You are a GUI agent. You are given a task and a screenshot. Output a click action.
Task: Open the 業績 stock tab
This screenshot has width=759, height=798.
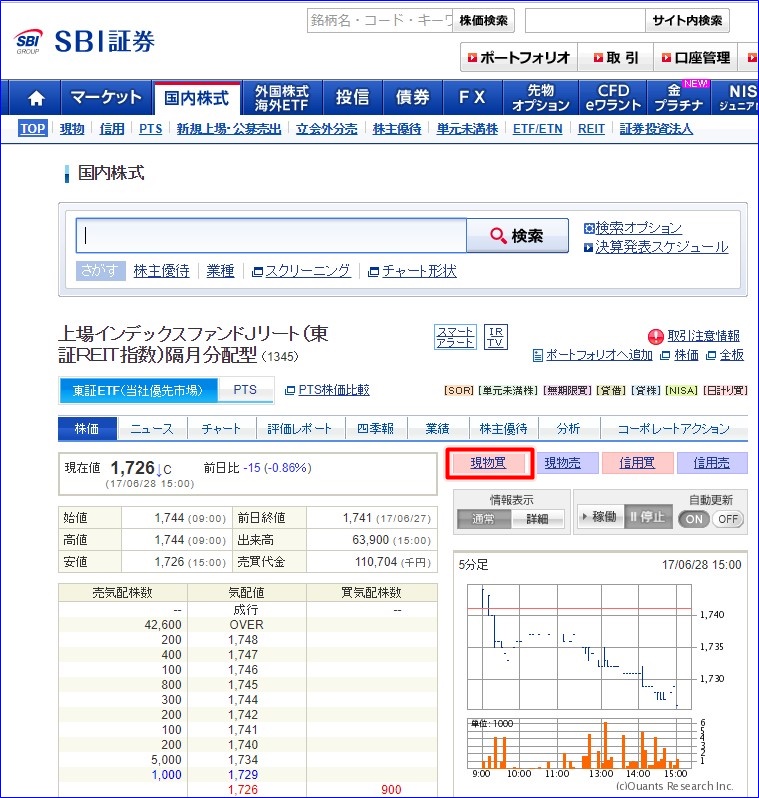click(437, 429)
